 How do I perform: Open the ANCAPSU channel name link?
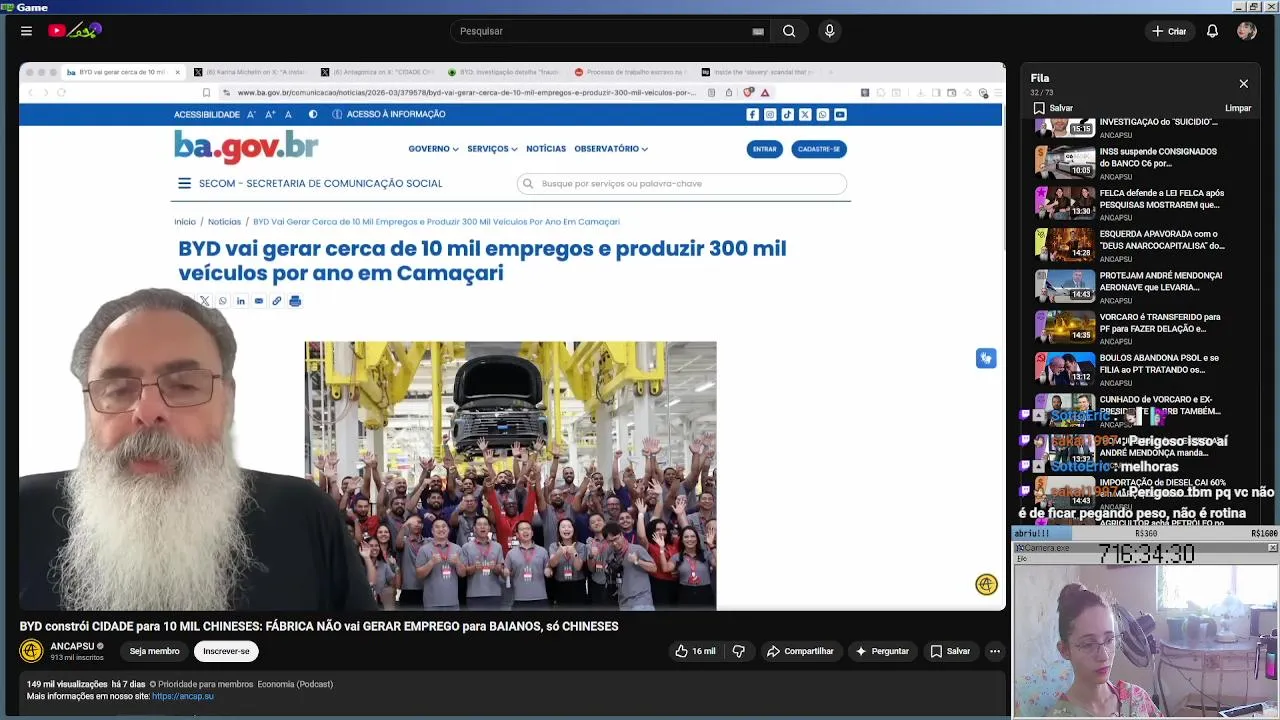[x=72, y=646]
